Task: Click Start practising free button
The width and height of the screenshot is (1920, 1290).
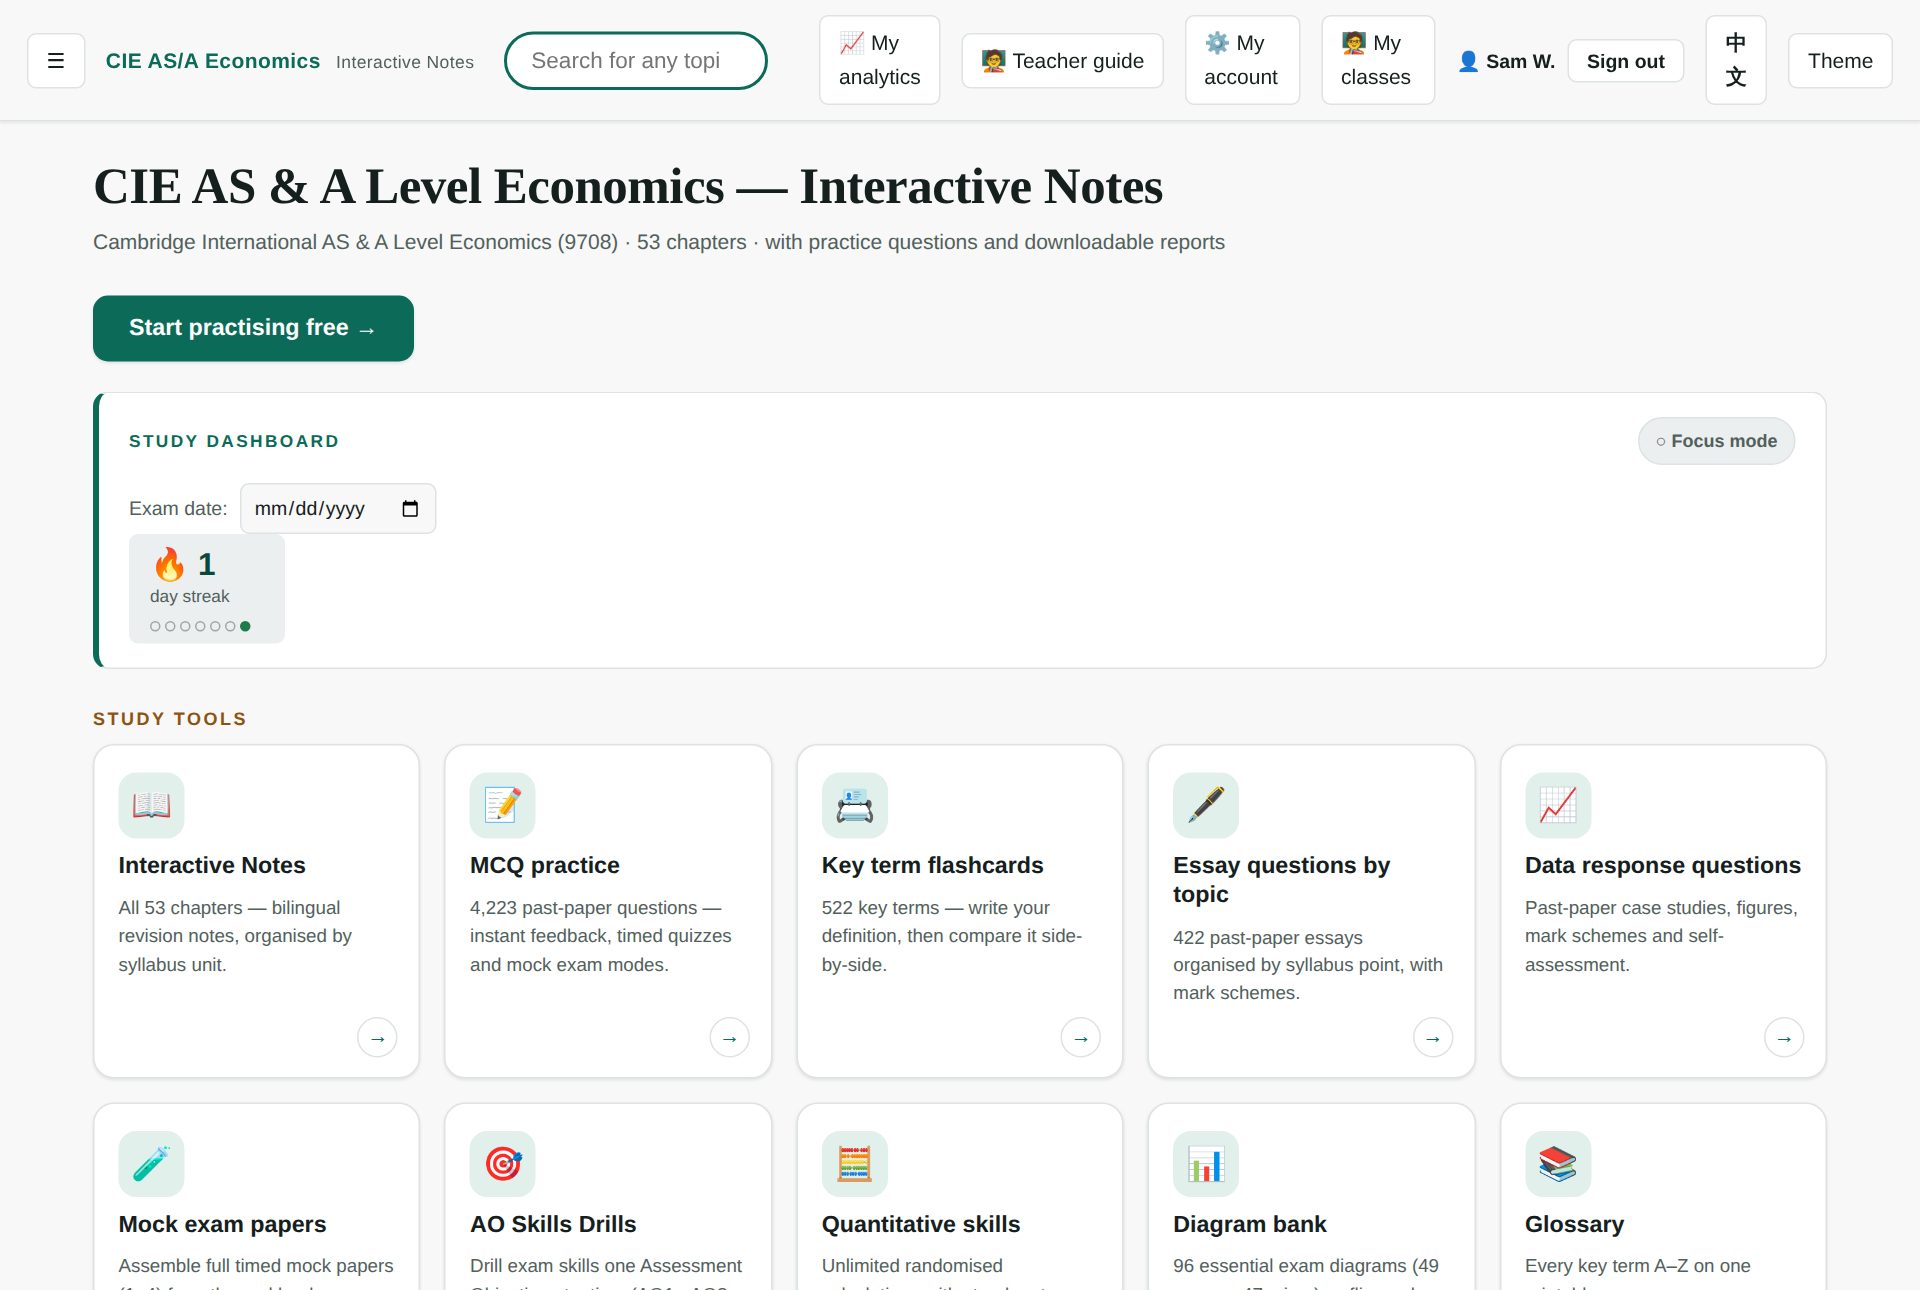Action: 253,328
